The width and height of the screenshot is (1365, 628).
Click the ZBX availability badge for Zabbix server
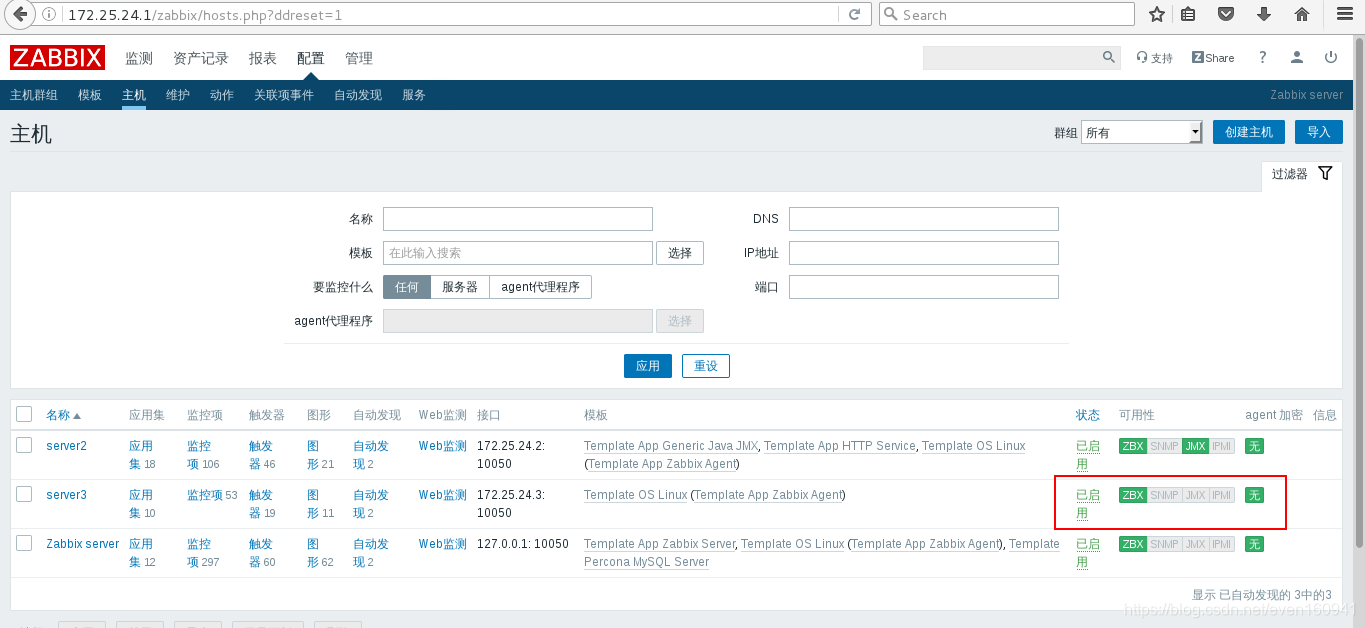pyautogui.click(x=1133, y=544)
